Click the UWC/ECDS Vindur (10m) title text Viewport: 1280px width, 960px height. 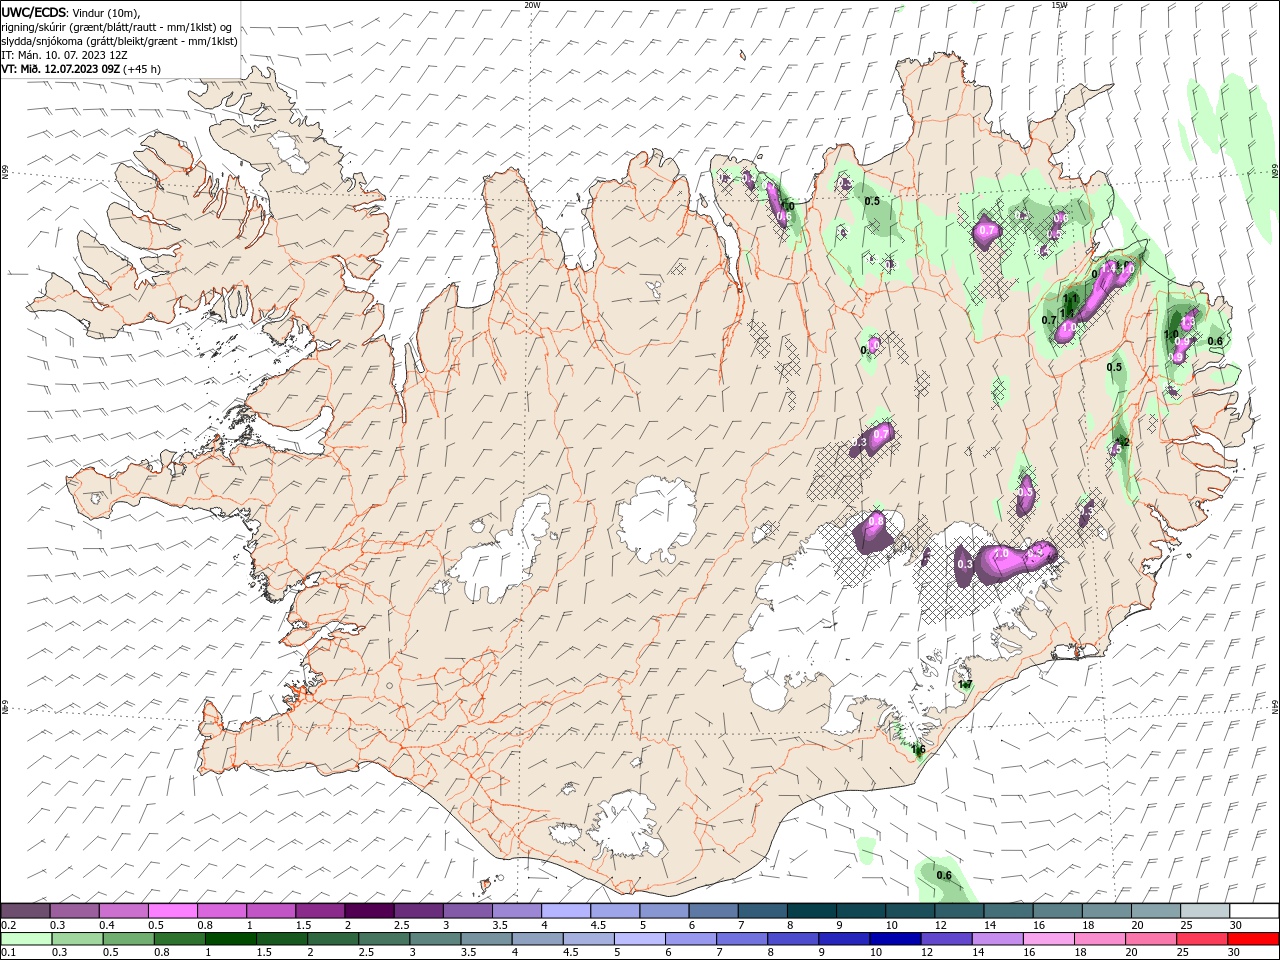click(71, 12)
